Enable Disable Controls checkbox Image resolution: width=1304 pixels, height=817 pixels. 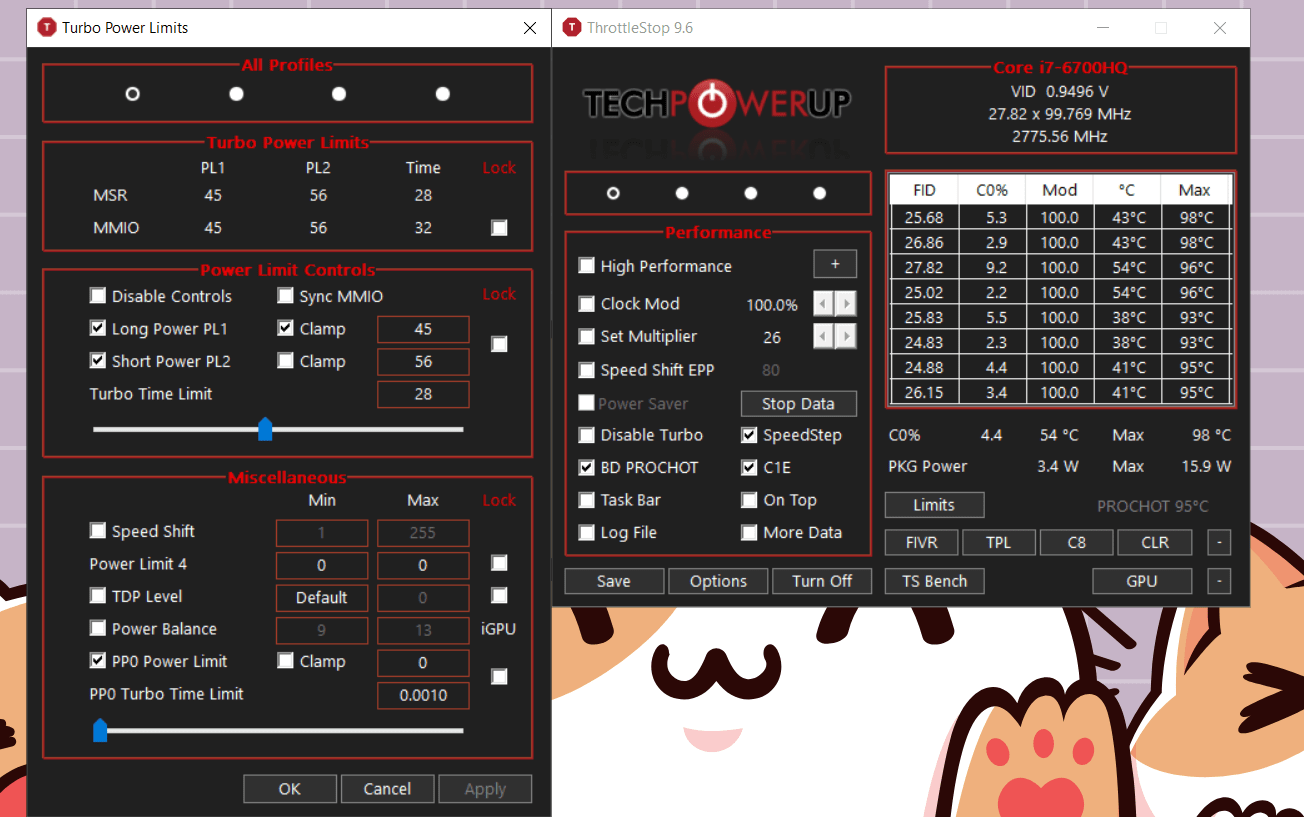tap(98, 296)
